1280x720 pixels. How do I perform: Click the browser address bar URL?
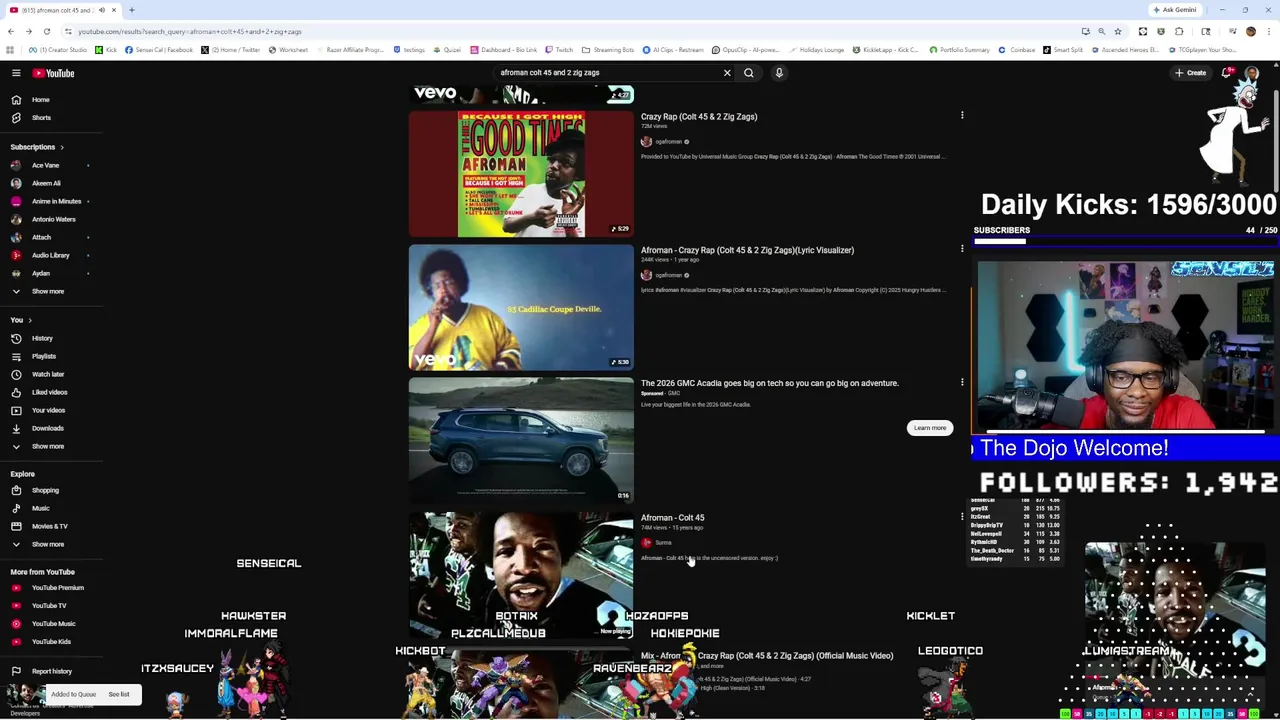pyautogui.click(x=190, y=31)
